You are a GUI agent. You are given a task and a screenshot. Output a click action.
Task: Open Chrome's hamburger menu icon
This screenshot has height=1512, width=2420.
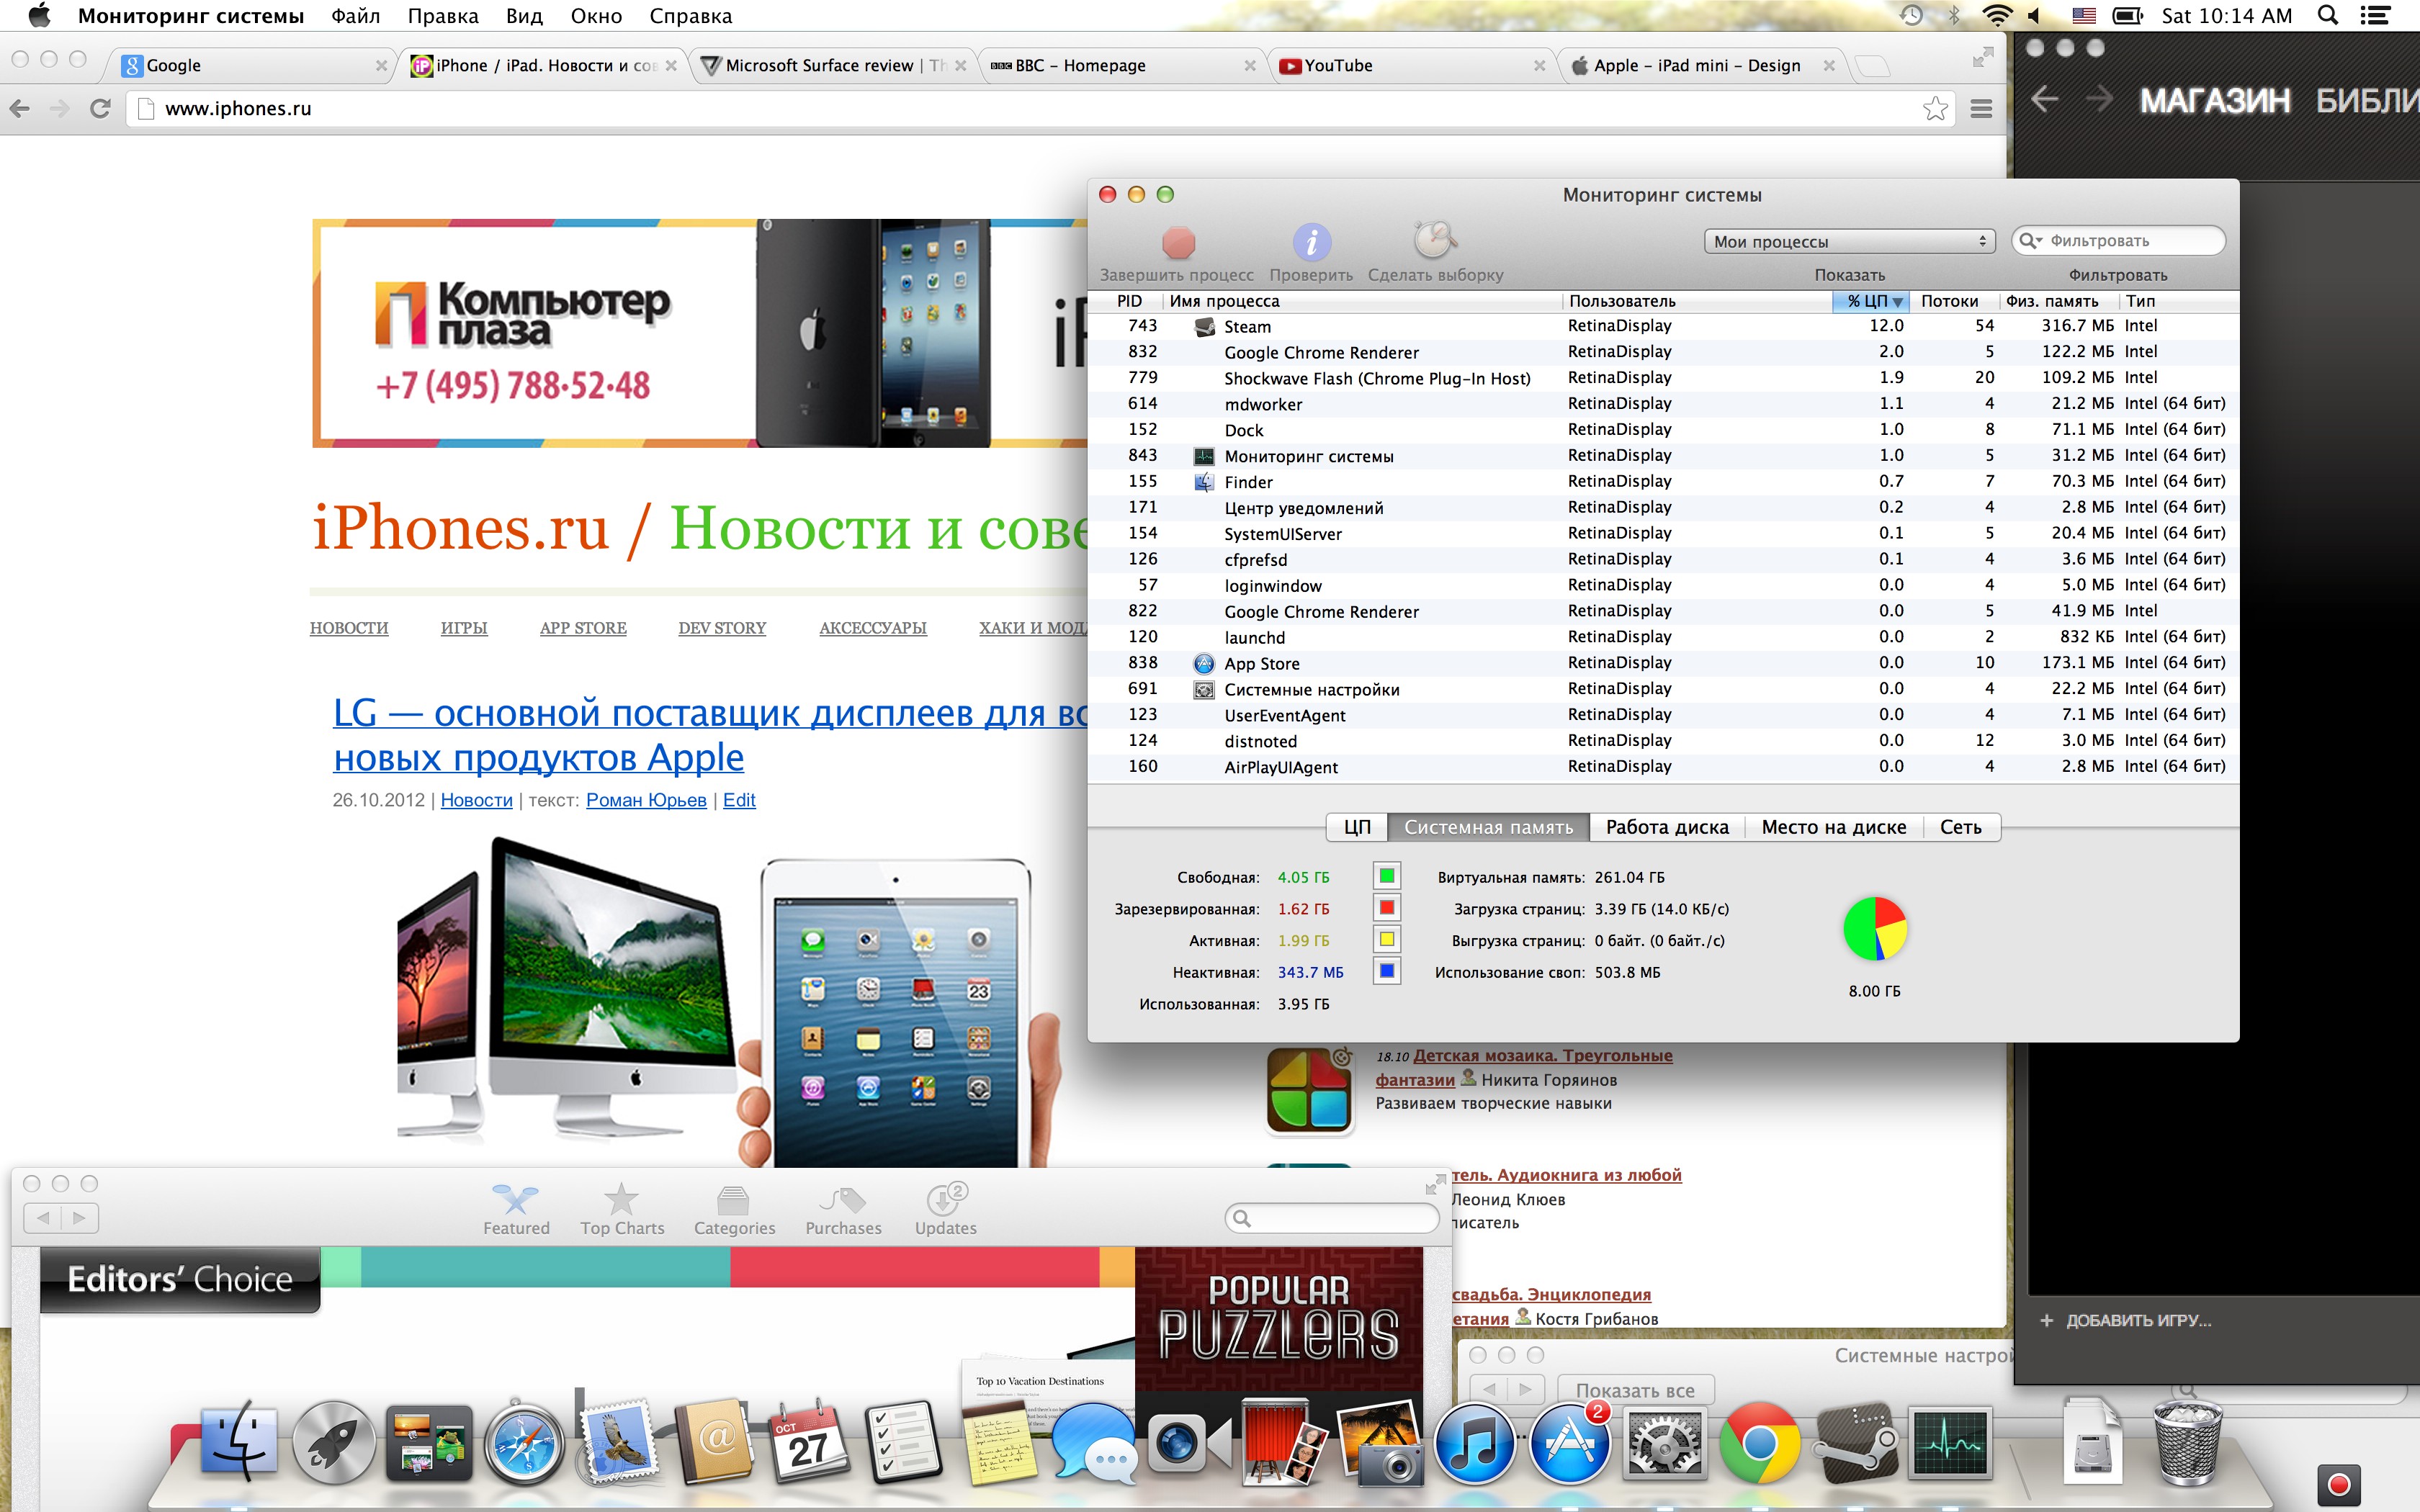(x=1981, y=109)
